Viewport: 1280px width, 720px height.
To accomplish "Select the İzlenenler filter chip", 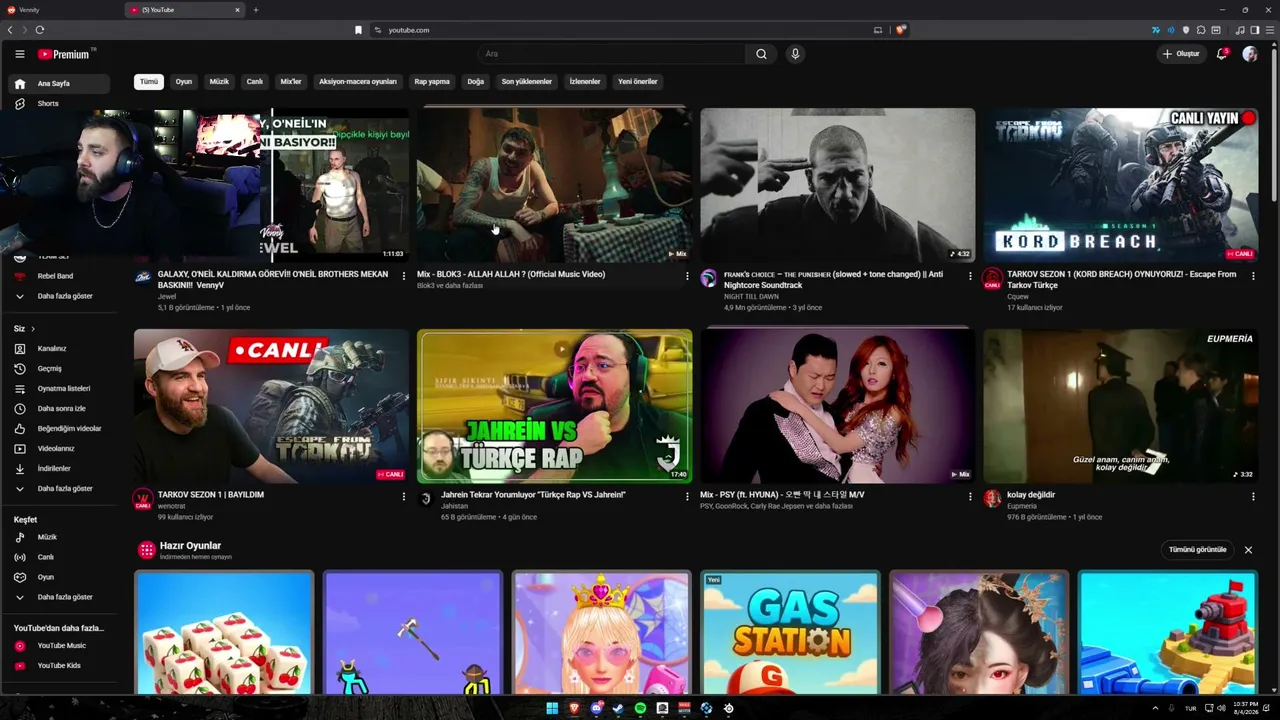I will (585, 82).
